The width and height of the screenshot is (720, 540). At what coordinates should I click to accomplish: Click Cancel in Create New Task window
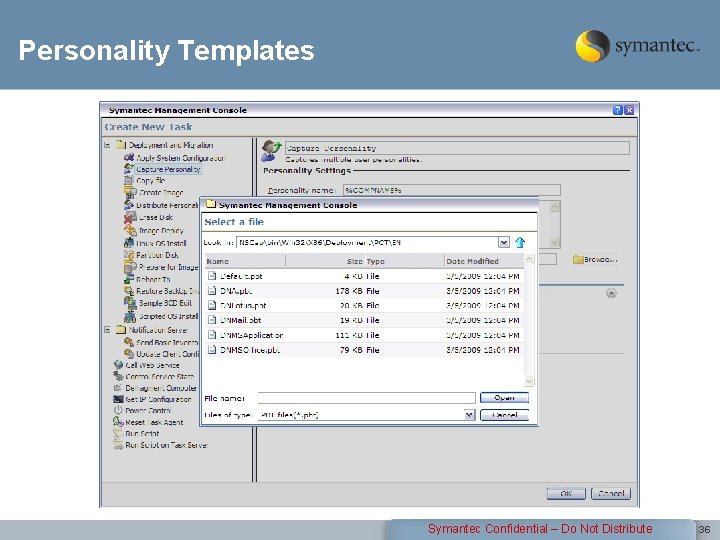[x=611, y=494]
